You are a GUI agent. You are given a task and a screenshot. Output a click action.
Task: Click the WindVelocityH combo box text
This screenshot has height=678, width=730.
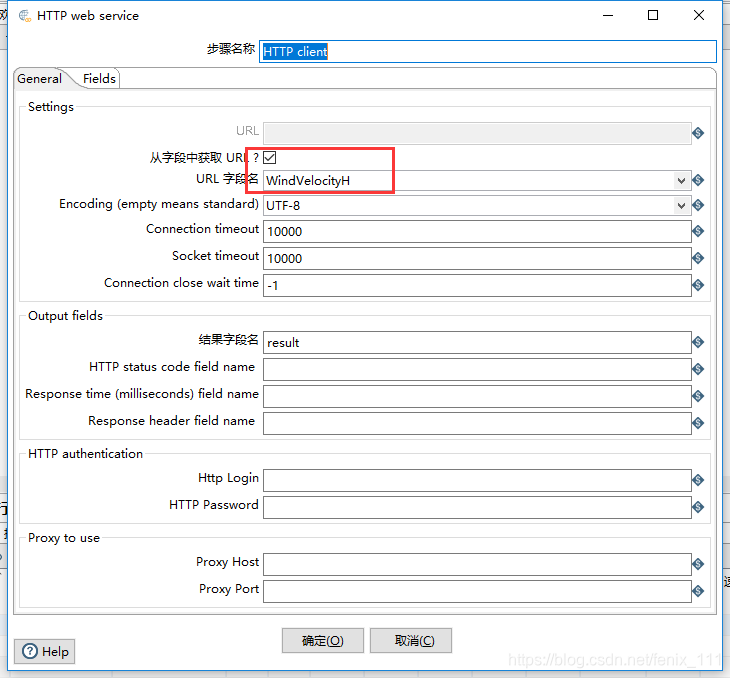click(x=308, y=181)
